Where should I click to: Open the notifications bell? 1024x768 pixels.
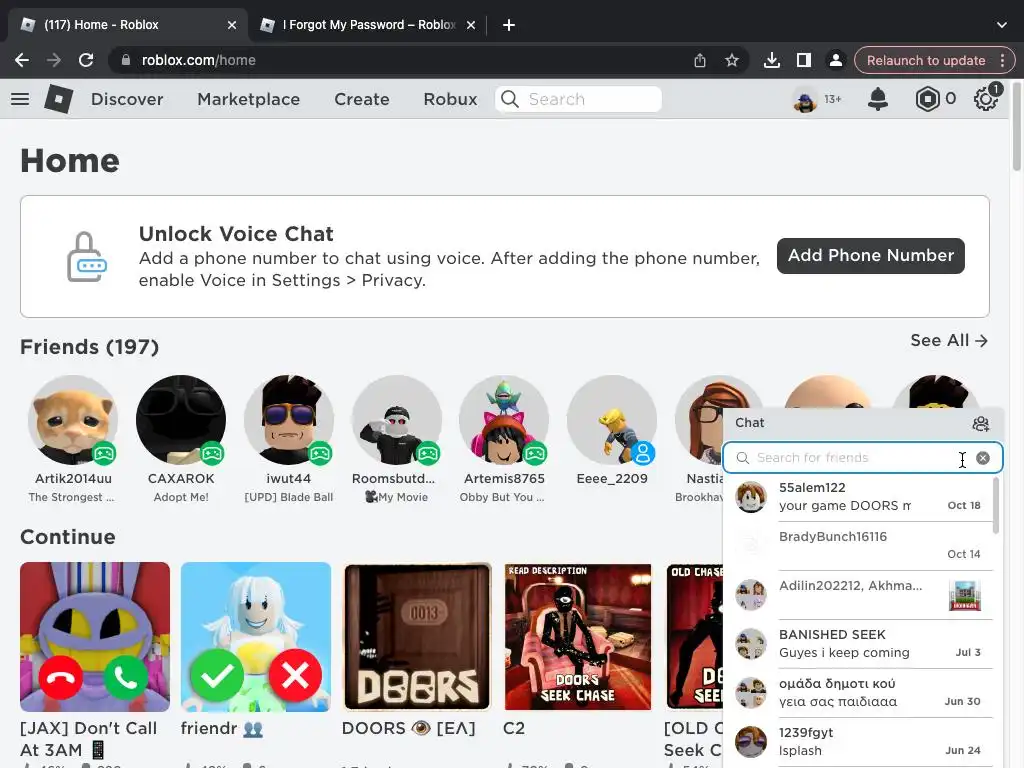[878, 99]
